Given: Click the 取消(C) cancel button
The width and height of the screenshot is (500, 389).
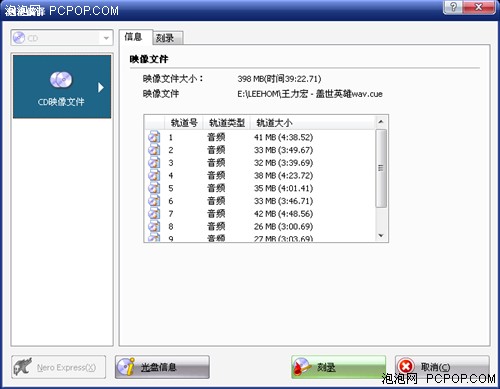Looking at the screenshot, I should (x=442, y=367).
